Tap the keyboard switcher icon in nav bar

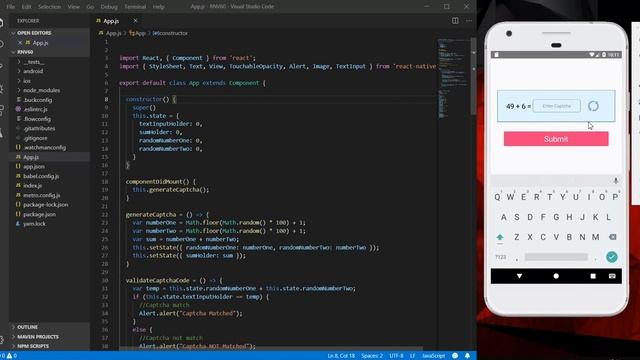[x=612, y=276]
